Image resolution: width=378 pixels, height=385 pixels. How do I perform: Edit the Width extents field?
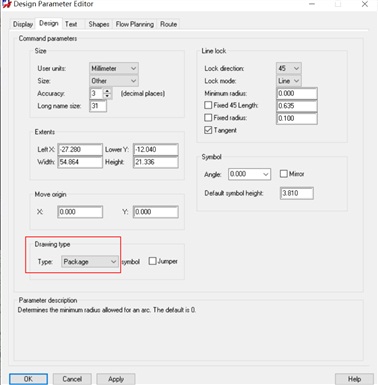coord(80,162)
